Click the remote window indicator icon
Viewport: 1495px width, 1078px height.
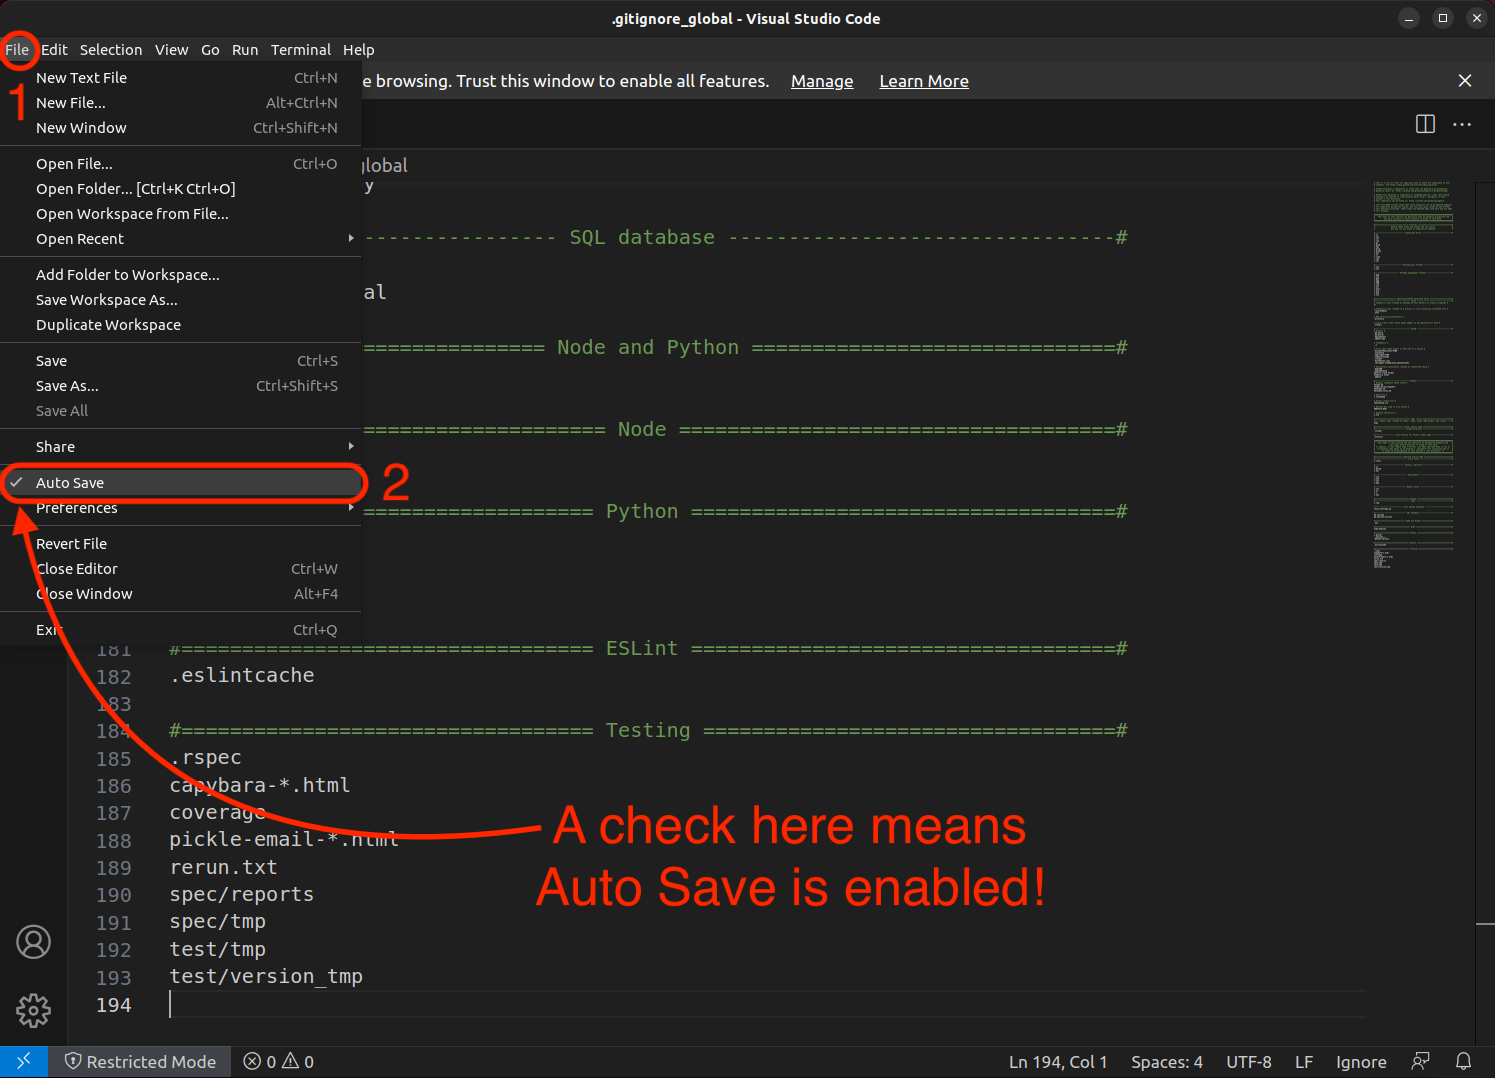point(24,1061)
